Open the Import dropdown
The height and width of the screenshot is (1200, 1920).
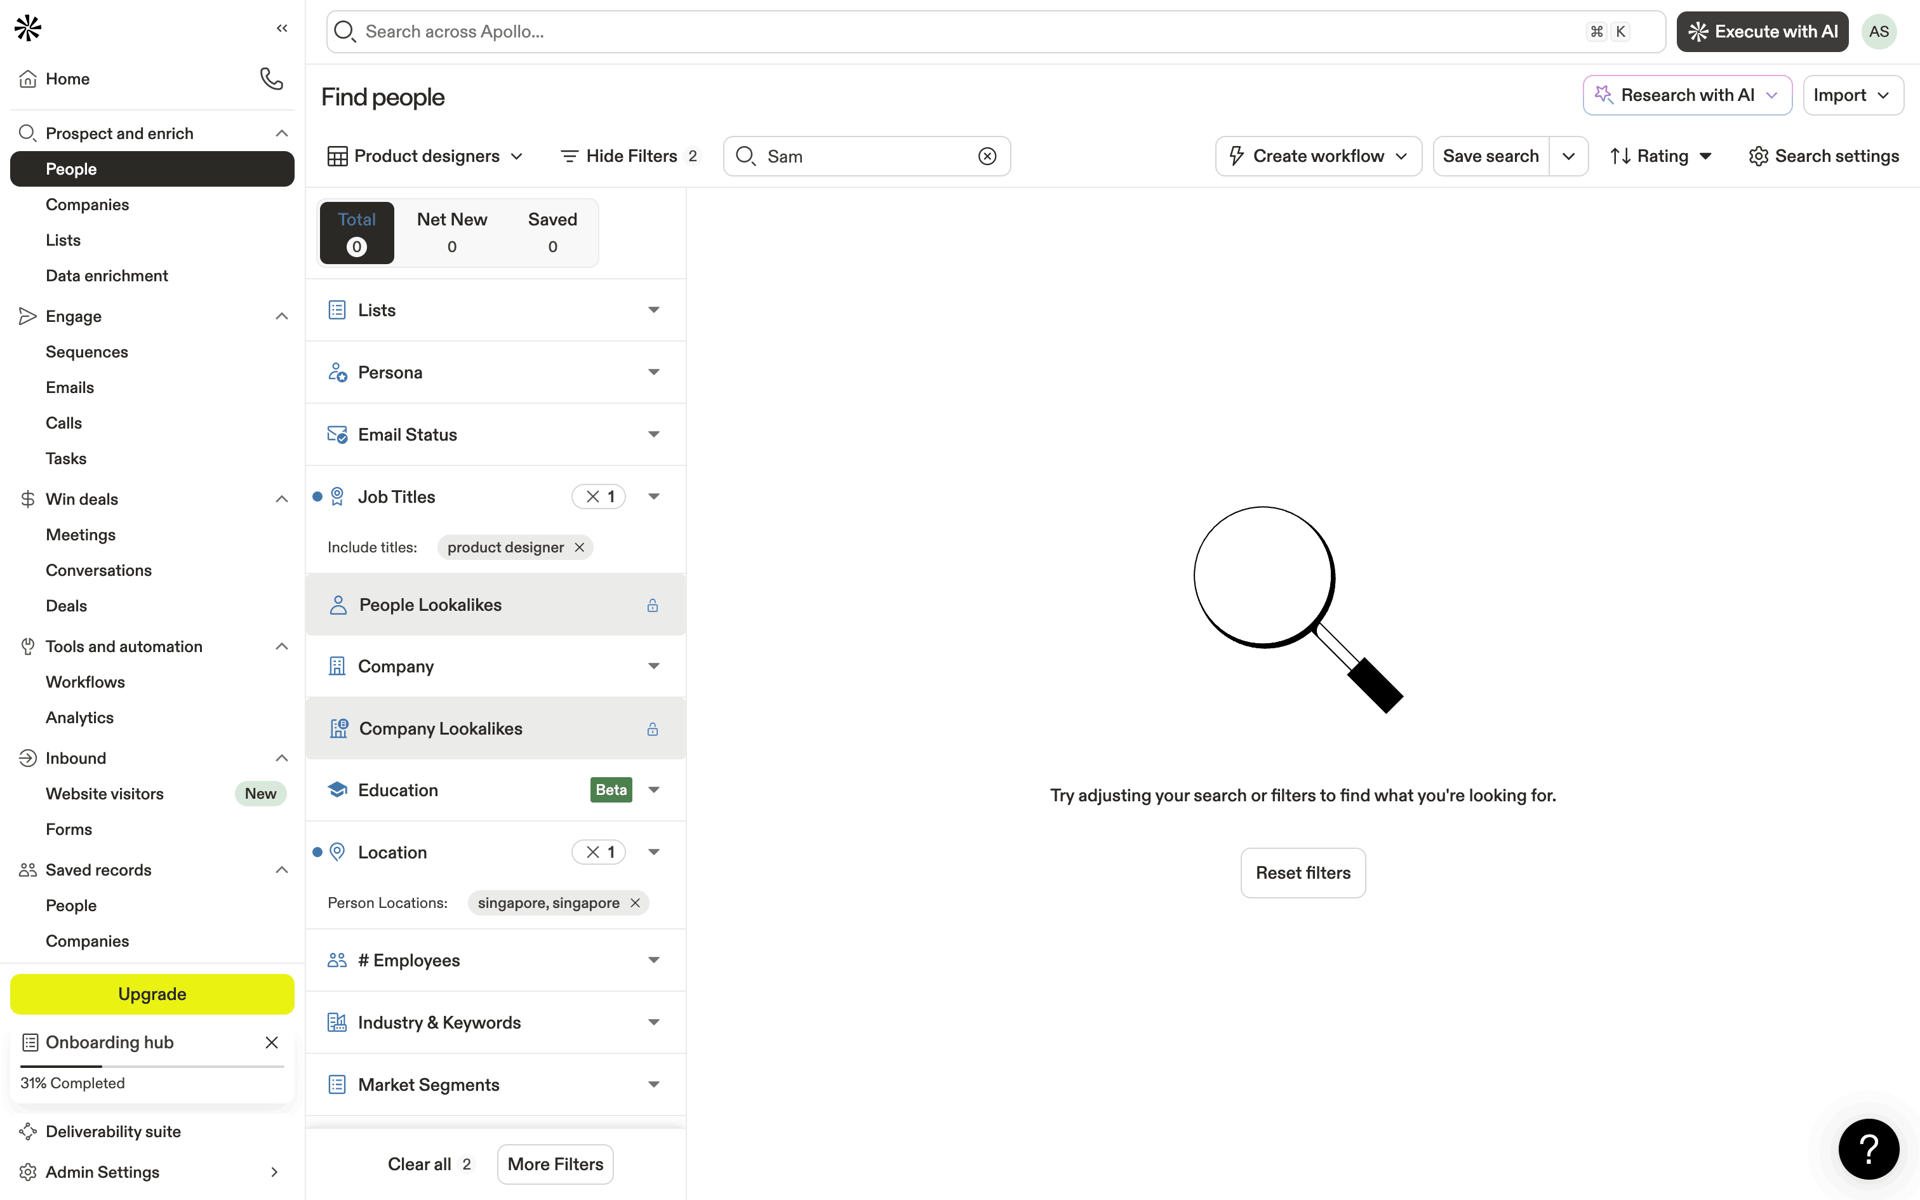point(1853,95)
